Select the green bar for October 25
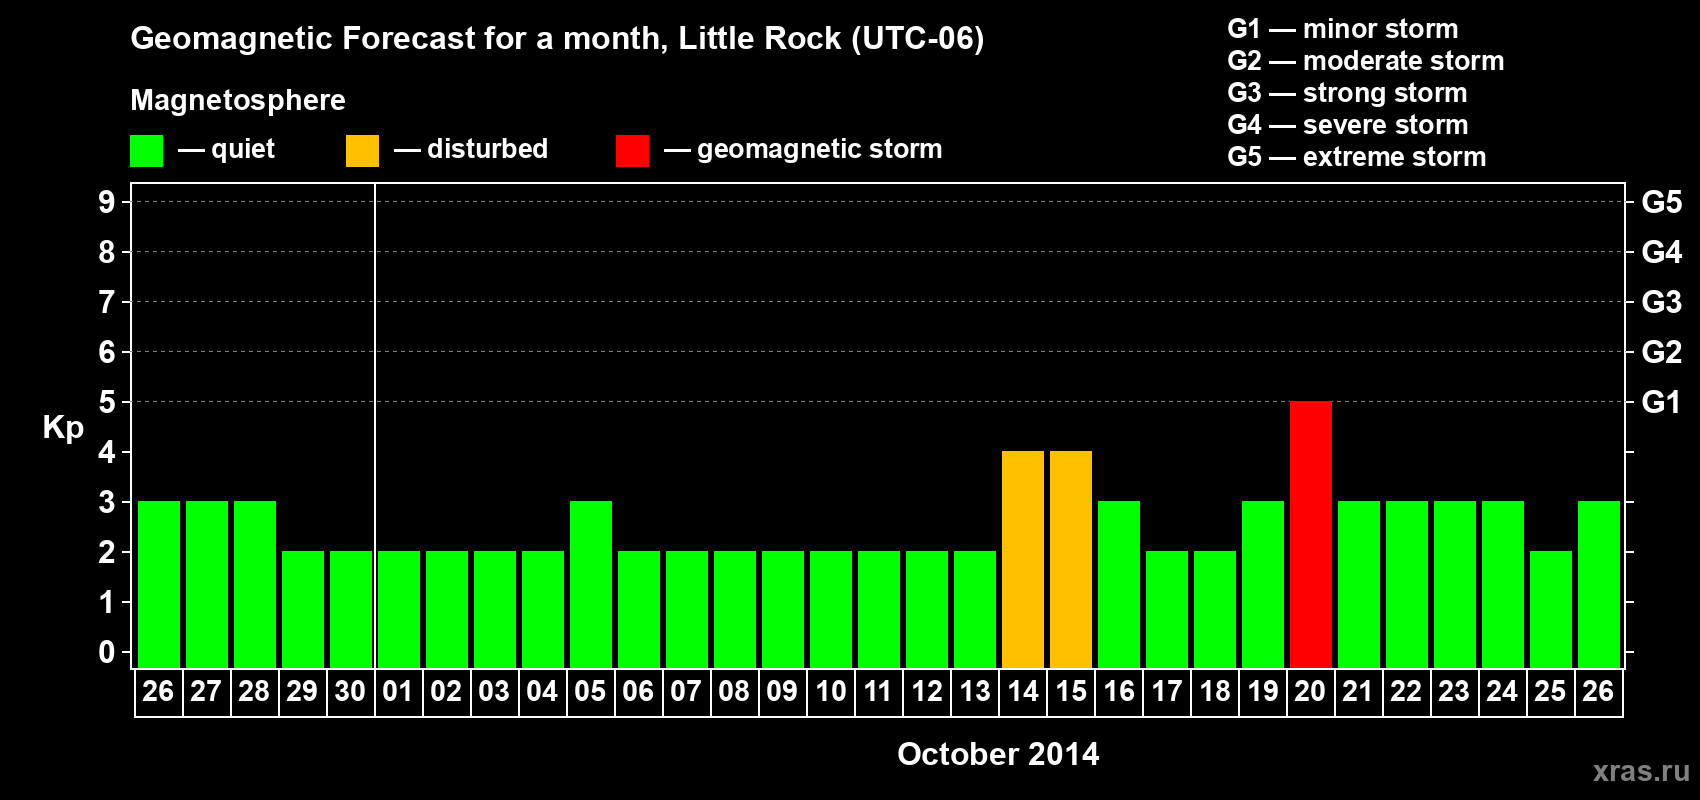Viewport: 1700px width, 800px height. (x=1551, y=609)
